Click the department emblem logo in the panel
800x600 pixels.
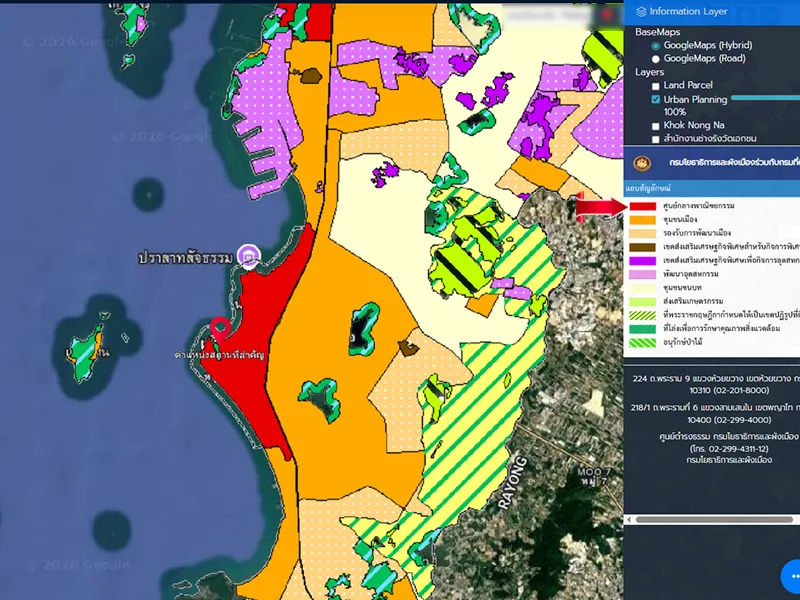(x=641, y=162)
